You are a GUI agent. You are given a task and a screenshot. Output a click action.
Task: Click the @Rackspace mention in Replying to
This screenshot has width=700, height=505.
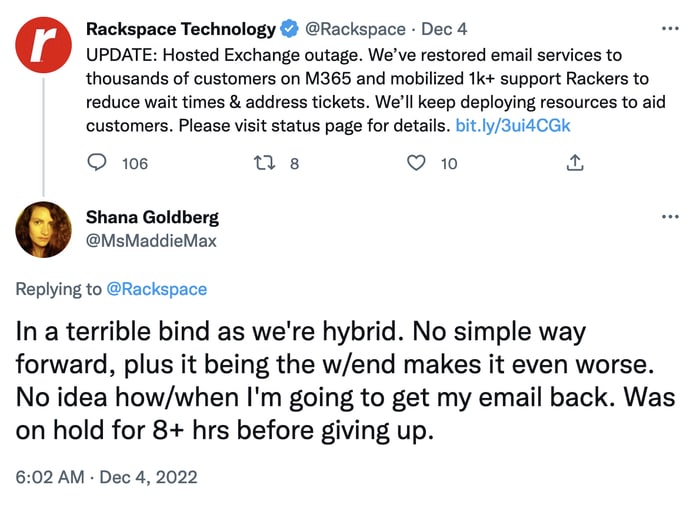pyautogui.click(x=157, y=289)
